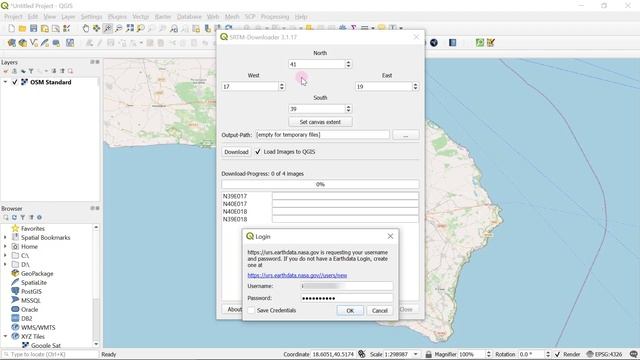Click filter icon in Browser panel
The height and width of the screenshot is (360, 640).
click(23, 218)
